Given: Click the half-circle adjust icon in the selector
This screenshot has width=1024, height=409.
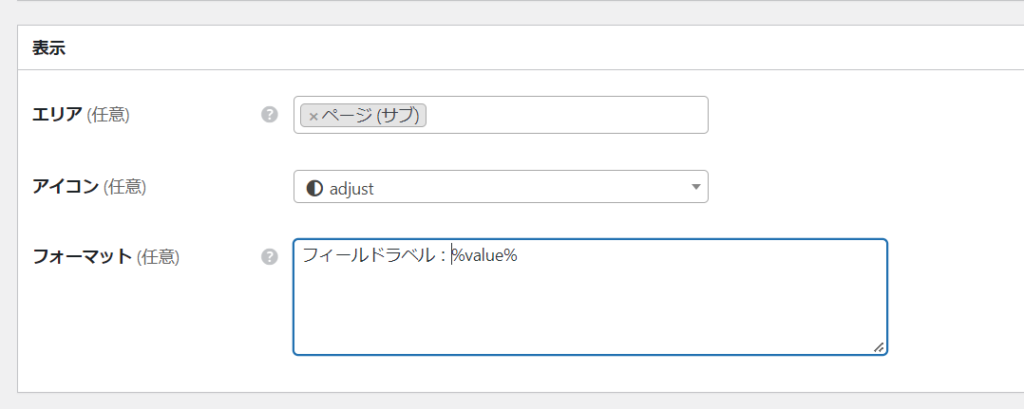Looking at the screenshot, I should point(314,187).
